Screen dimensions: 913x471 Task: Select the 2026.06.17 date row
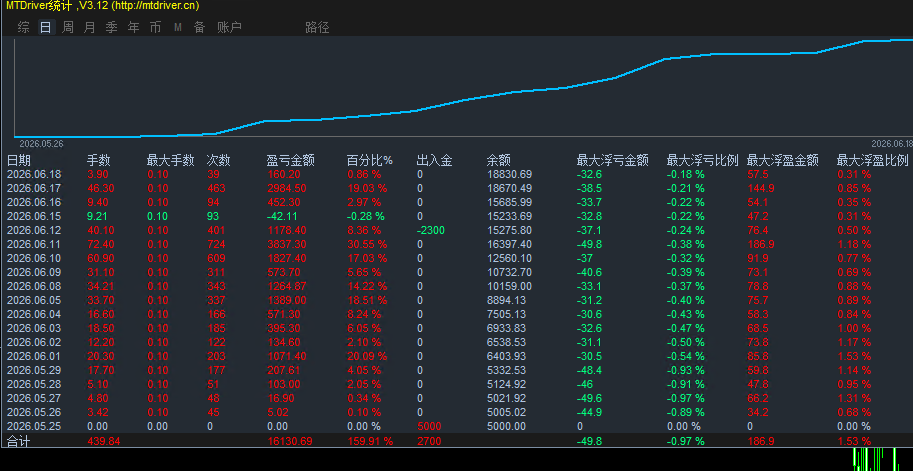tap(34, 189)
